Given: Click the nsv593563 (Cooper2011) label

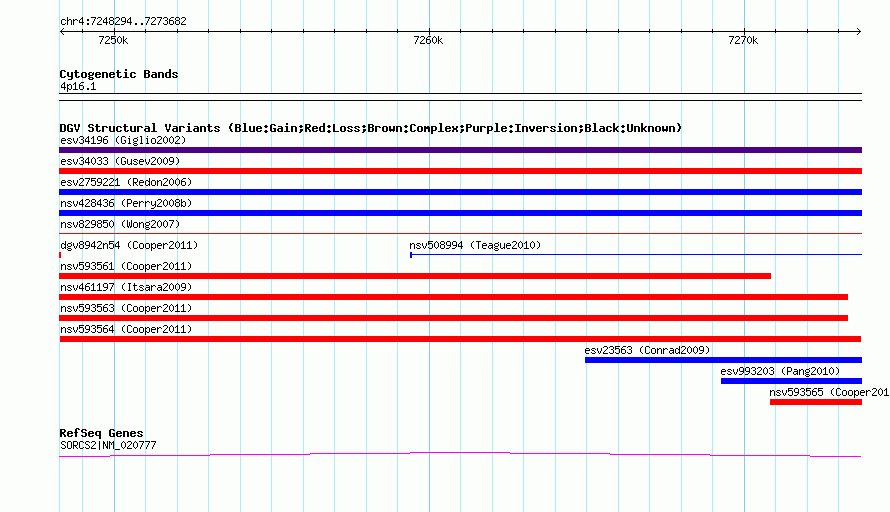Looking at the screenshot, I should click(x=126, y=308).
